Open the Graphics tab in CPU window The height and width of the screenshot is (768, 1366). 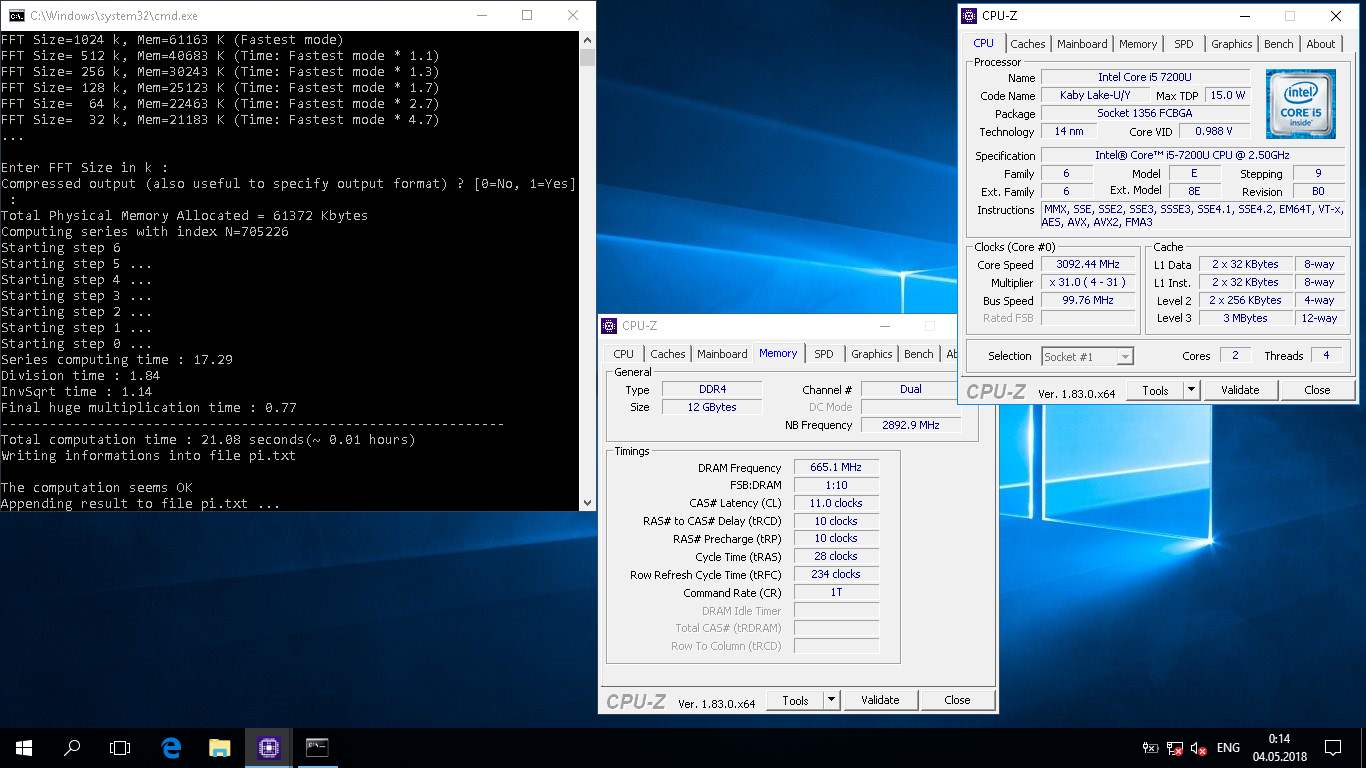(x=1231, y=44)
